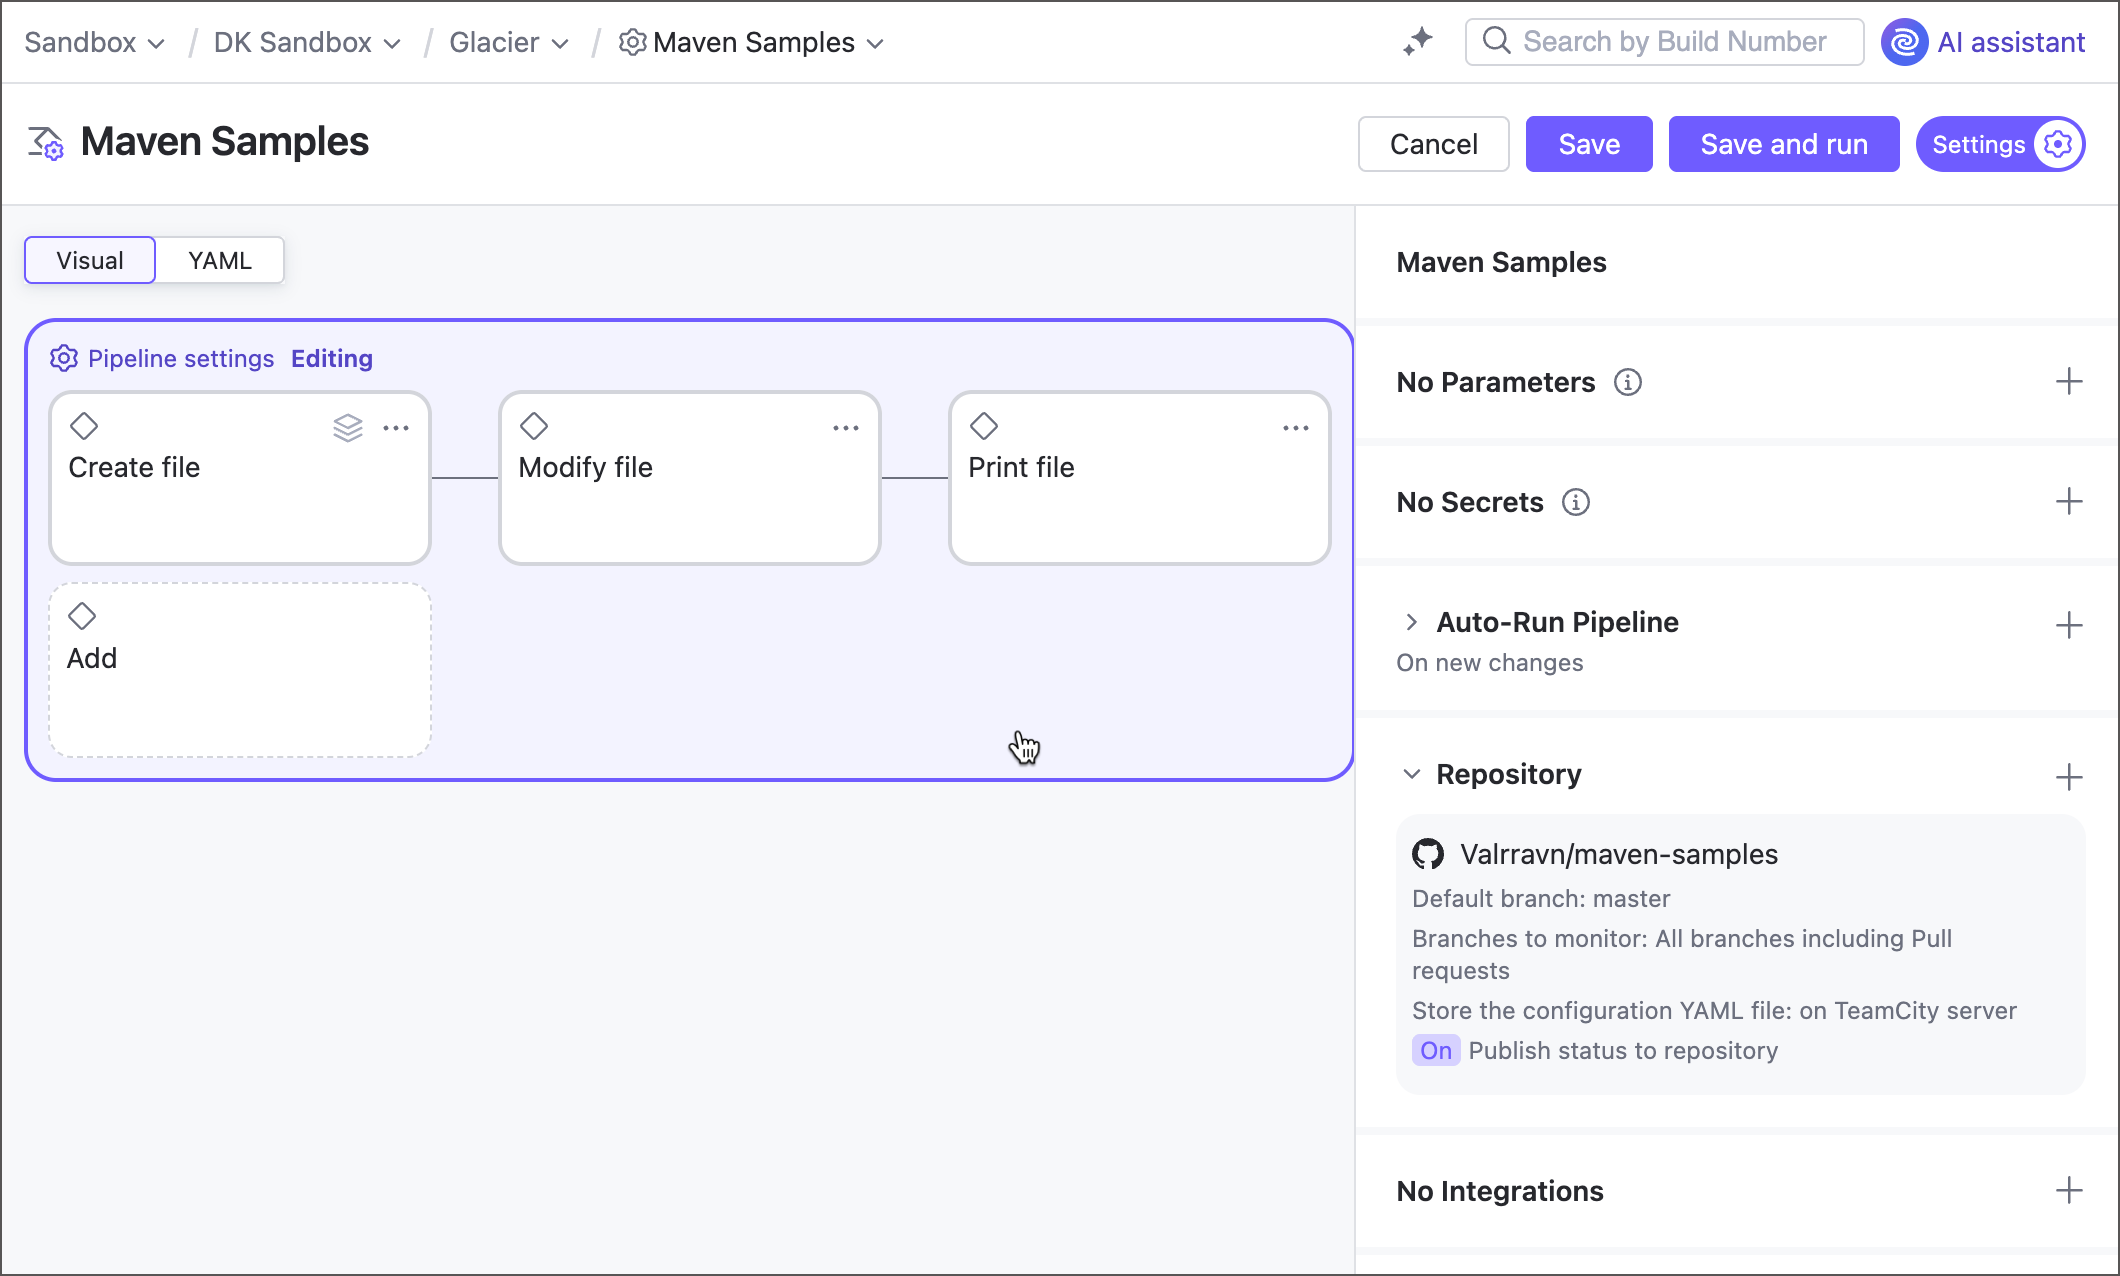Expand the Auto-Run Pipeline section
This screenshot has width=2120, height=1276.
tap(1411, 621)
